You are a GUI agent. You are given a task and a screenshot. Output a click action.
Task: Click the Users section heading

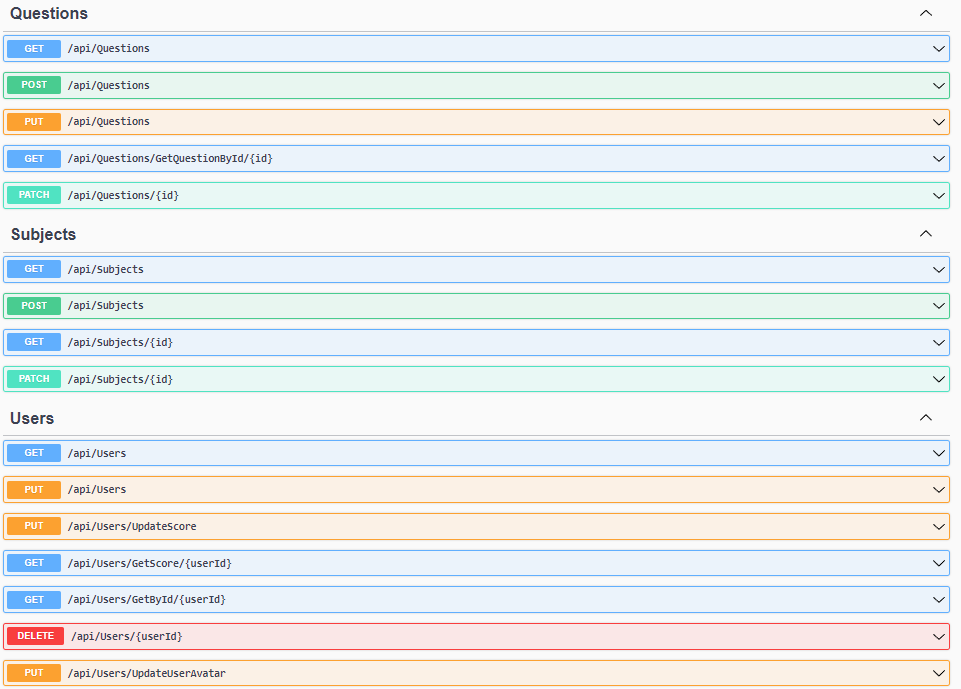(32, 418)
